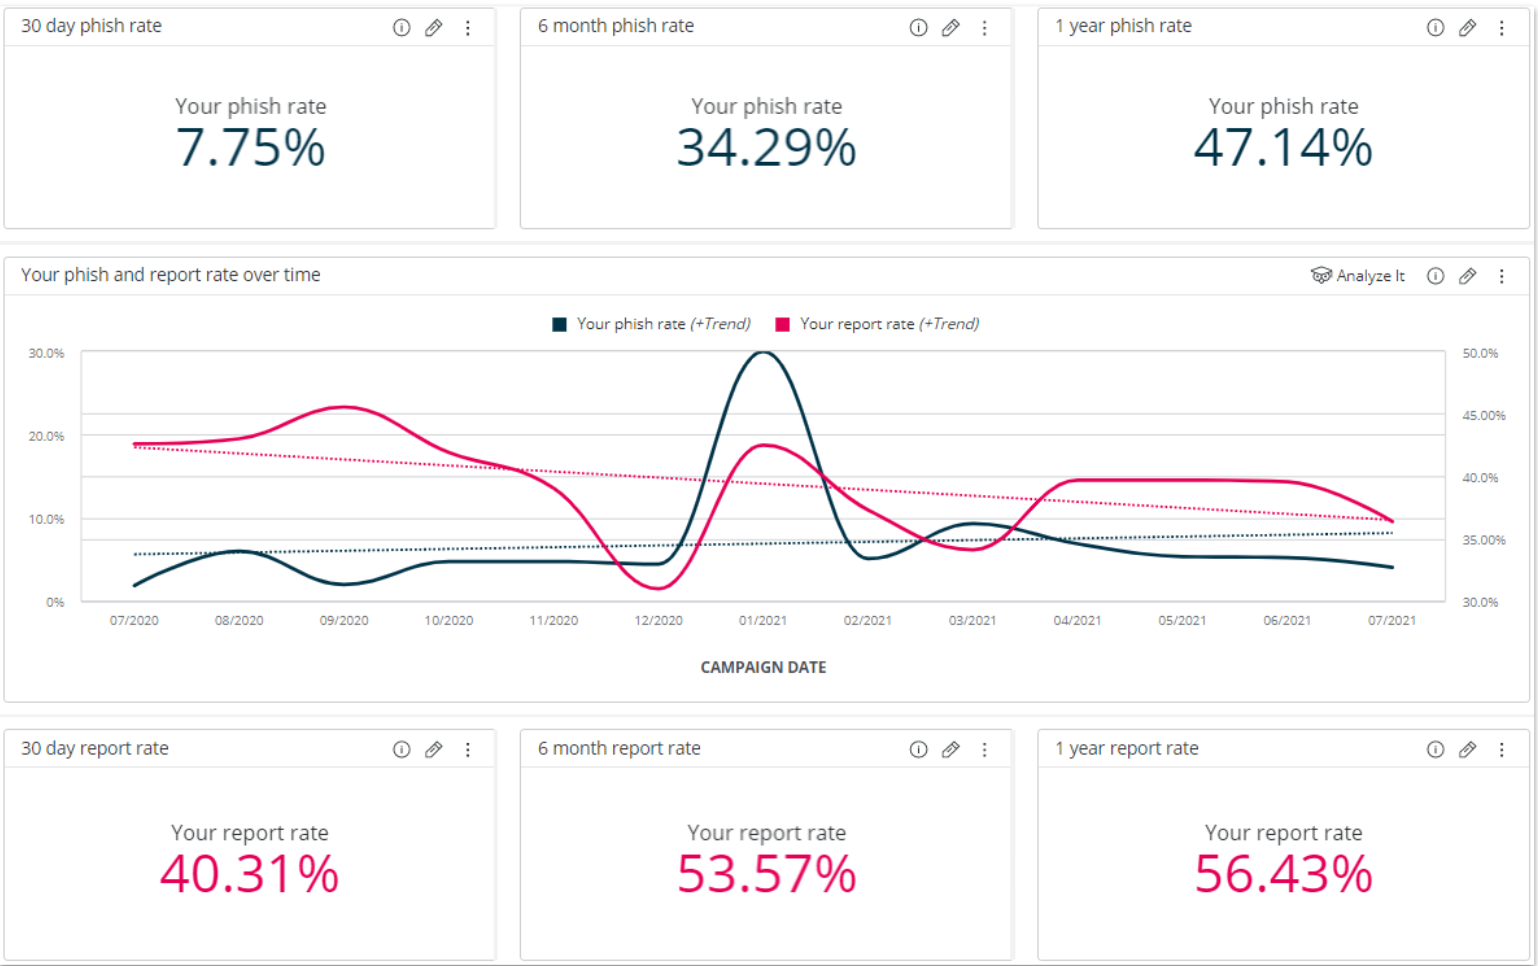Edit the 1 year phish rate widget
This screenshot has width=1538, height=966.
click(x=1468, y=28)
